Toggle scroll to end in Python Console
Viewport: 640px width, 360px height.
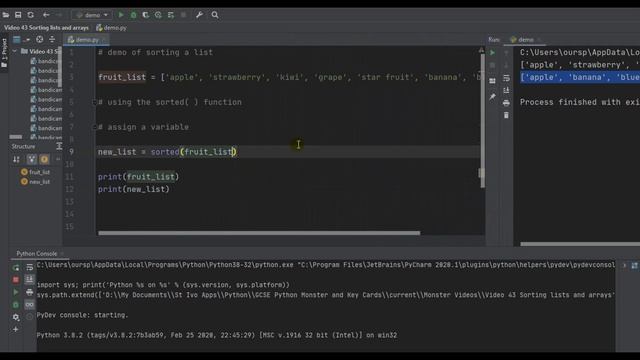click(29, 280)
